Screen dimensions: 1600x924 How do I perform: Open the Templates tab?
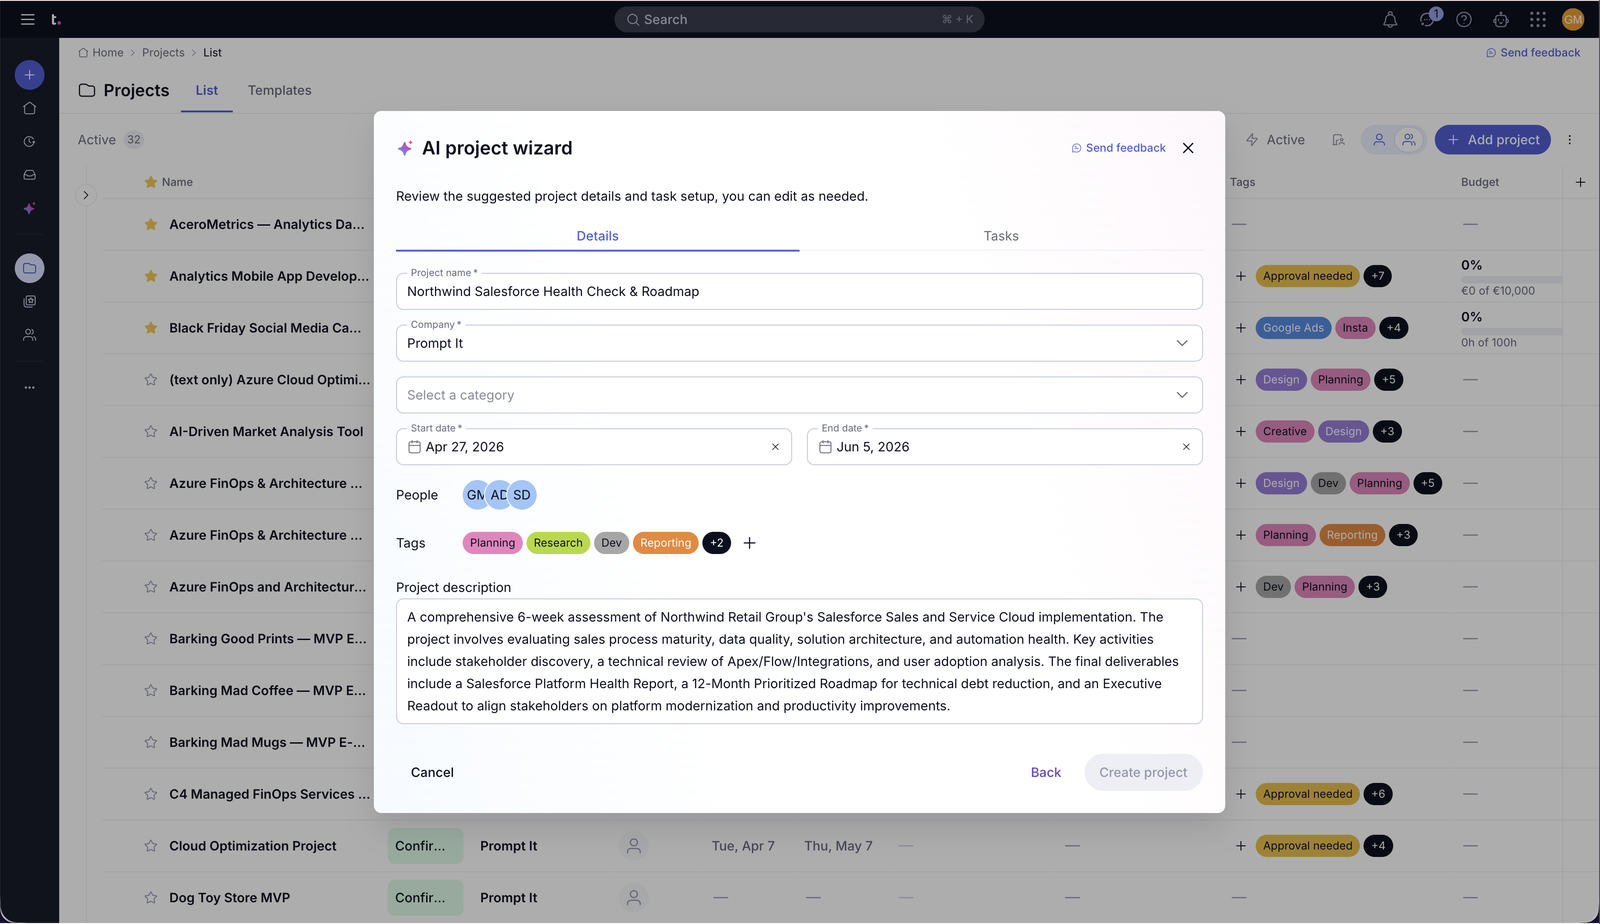pos(280,90)
